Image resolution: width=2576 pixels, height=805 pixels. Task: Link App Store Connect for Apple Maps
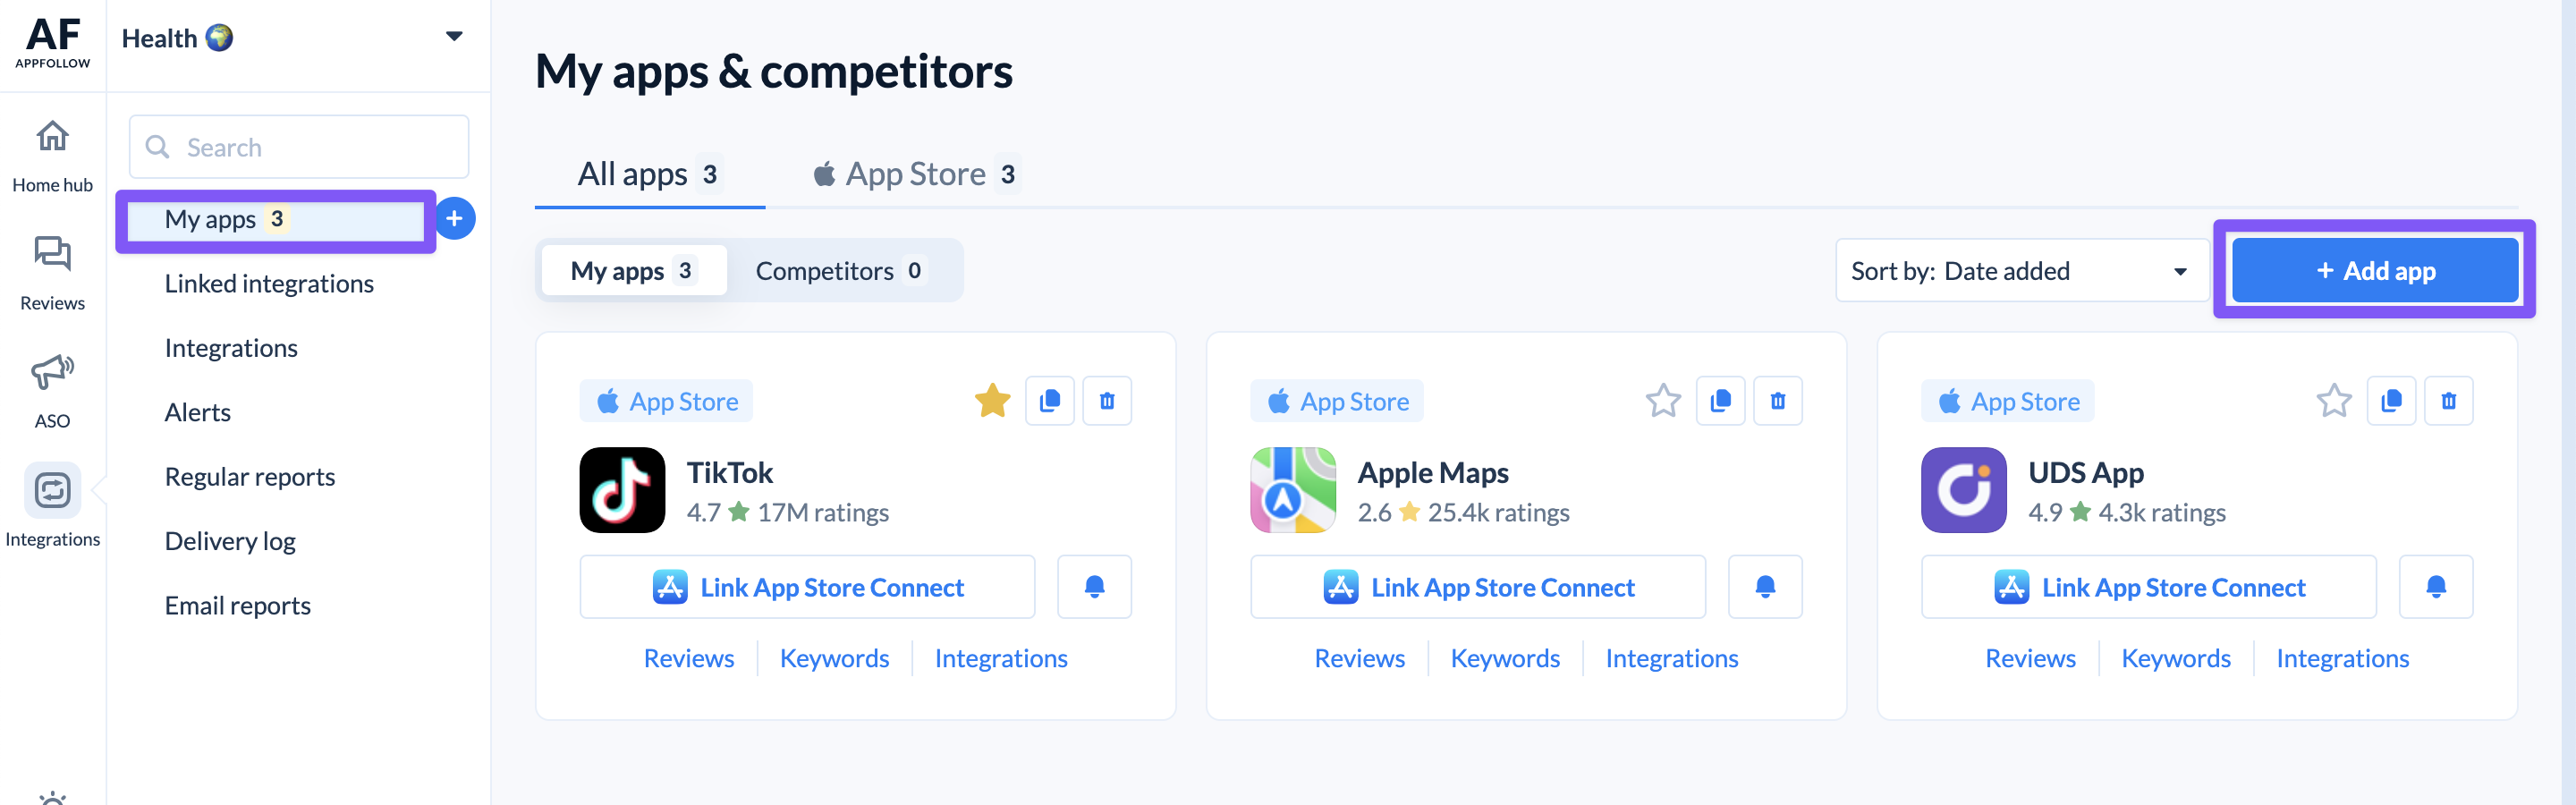(1478, 587)
